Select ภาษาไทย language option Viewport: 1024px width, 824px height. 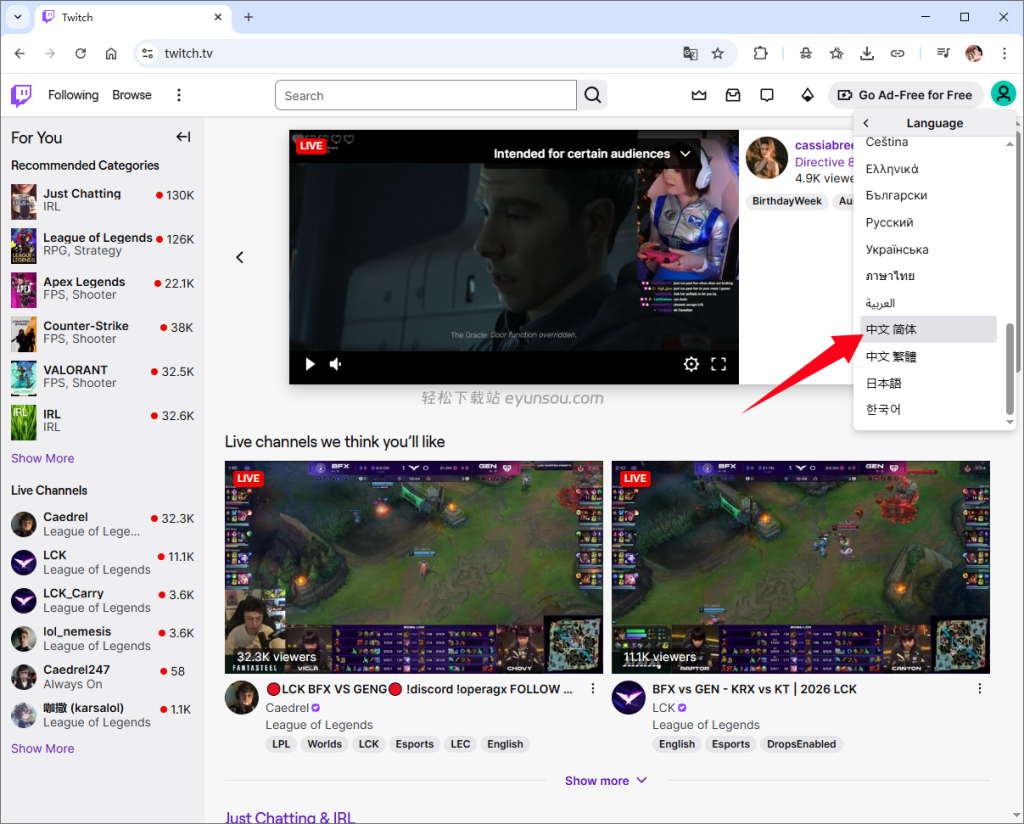pos(928,276)
